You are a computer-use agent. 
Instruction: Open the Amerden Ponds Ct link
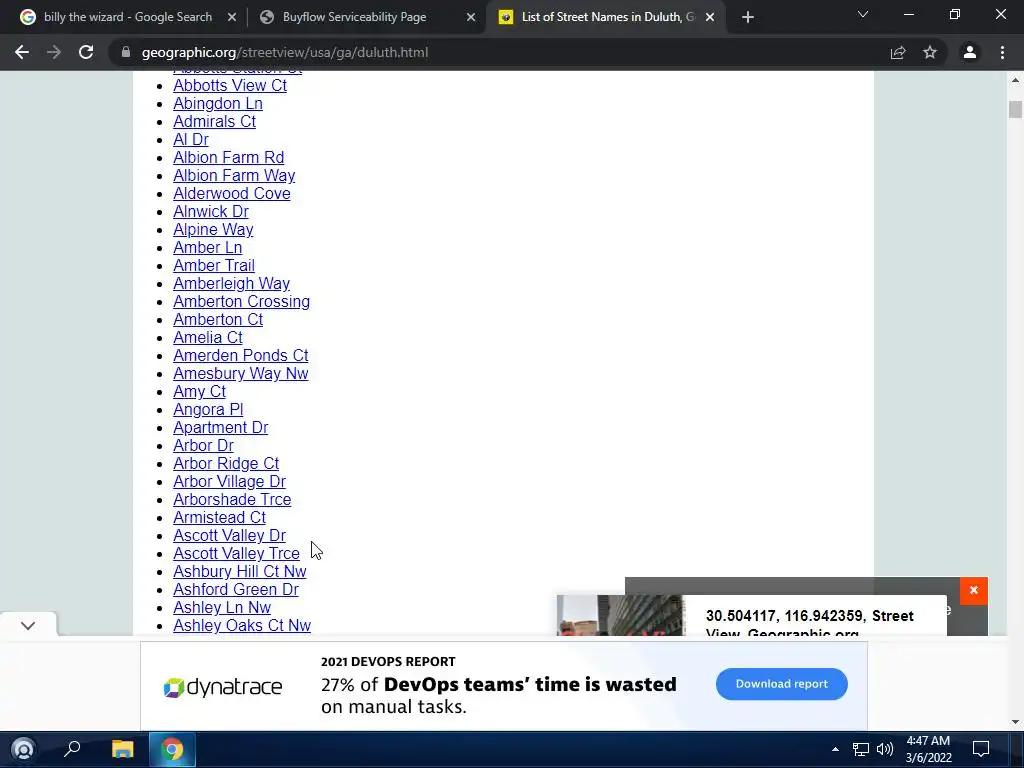(x=240, y=355)
